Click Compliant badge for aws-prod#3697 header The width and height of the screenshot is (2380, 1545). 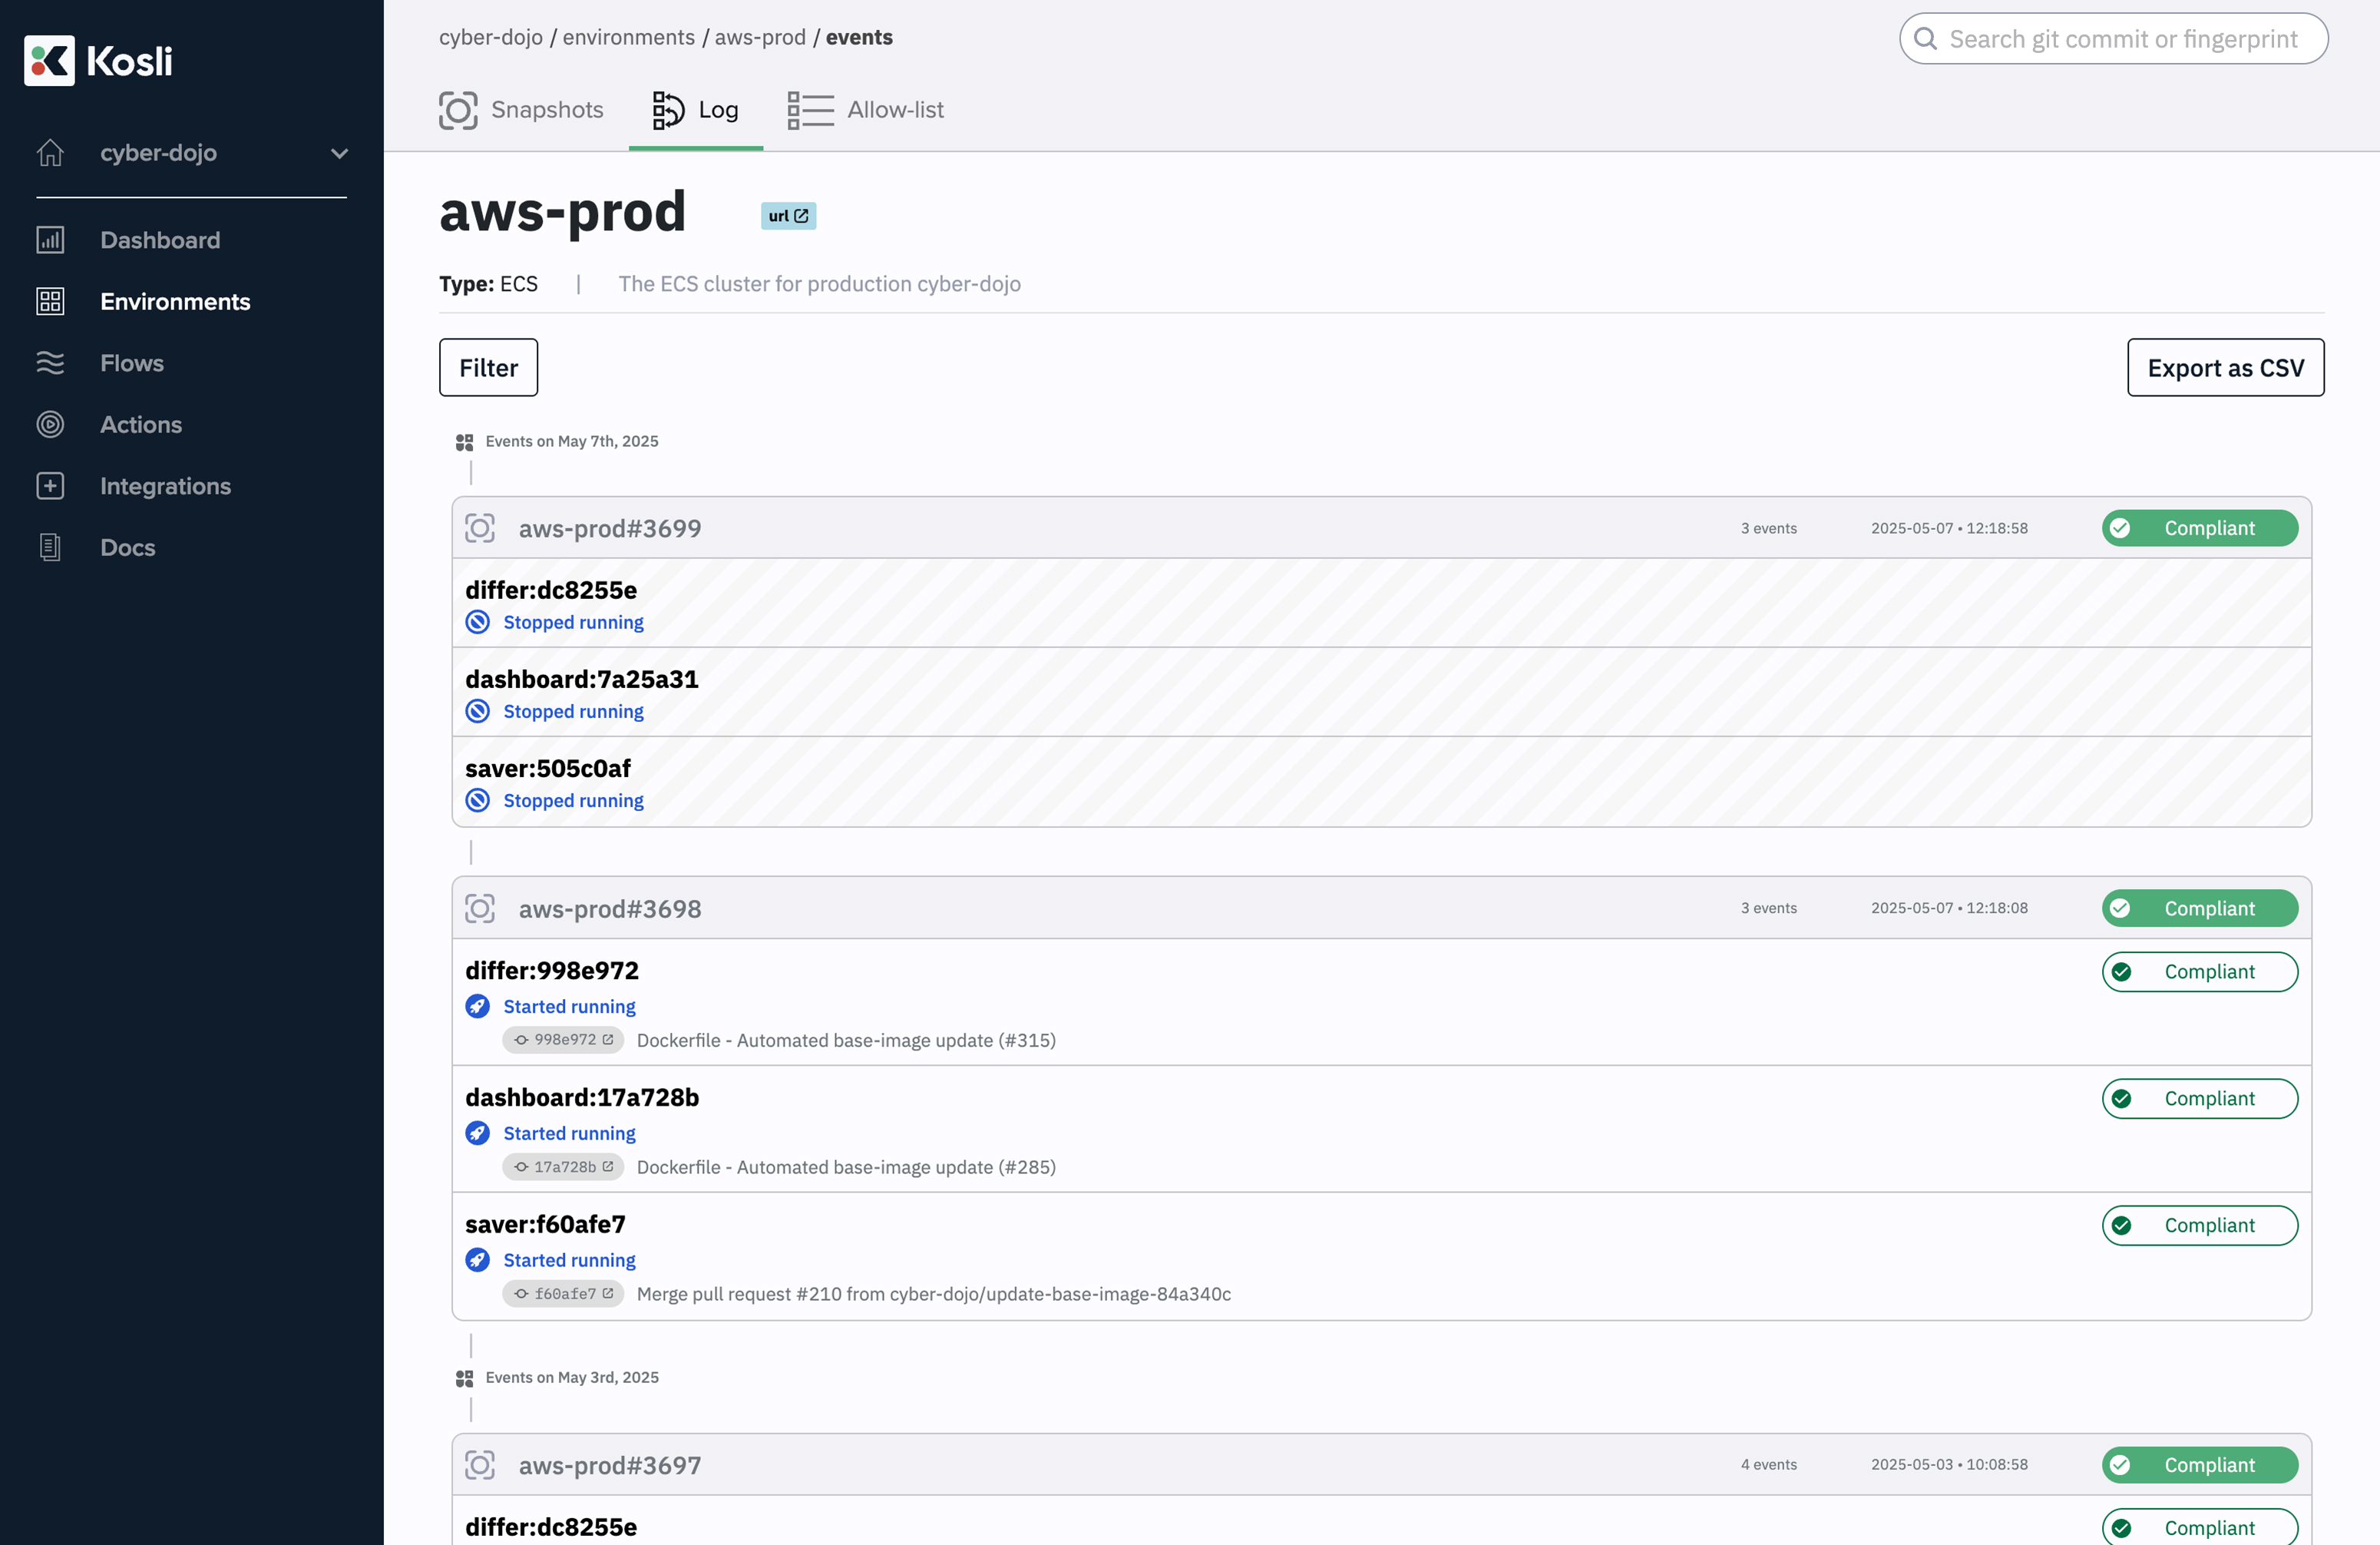click(x=2199, y=1465)
